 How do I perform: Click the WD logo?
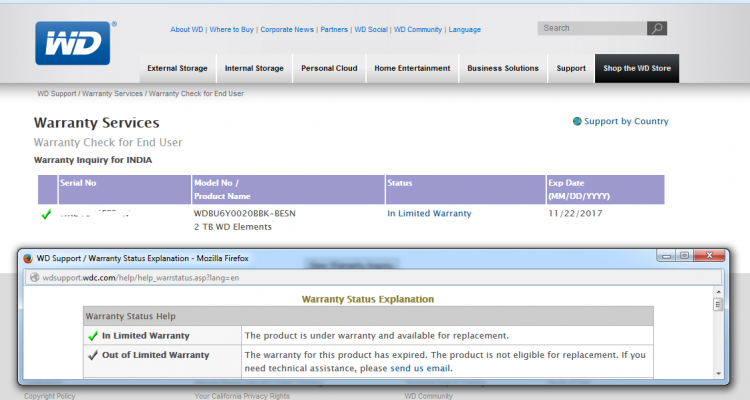(x=73, y=43)
